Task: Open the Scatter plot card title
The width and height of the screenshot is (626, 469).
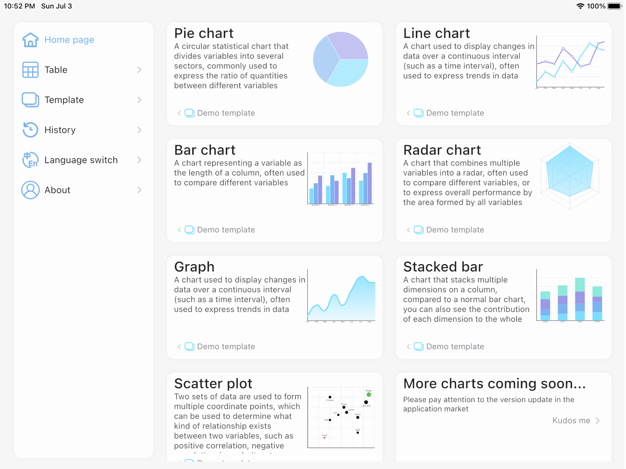Action: (213, 384)
